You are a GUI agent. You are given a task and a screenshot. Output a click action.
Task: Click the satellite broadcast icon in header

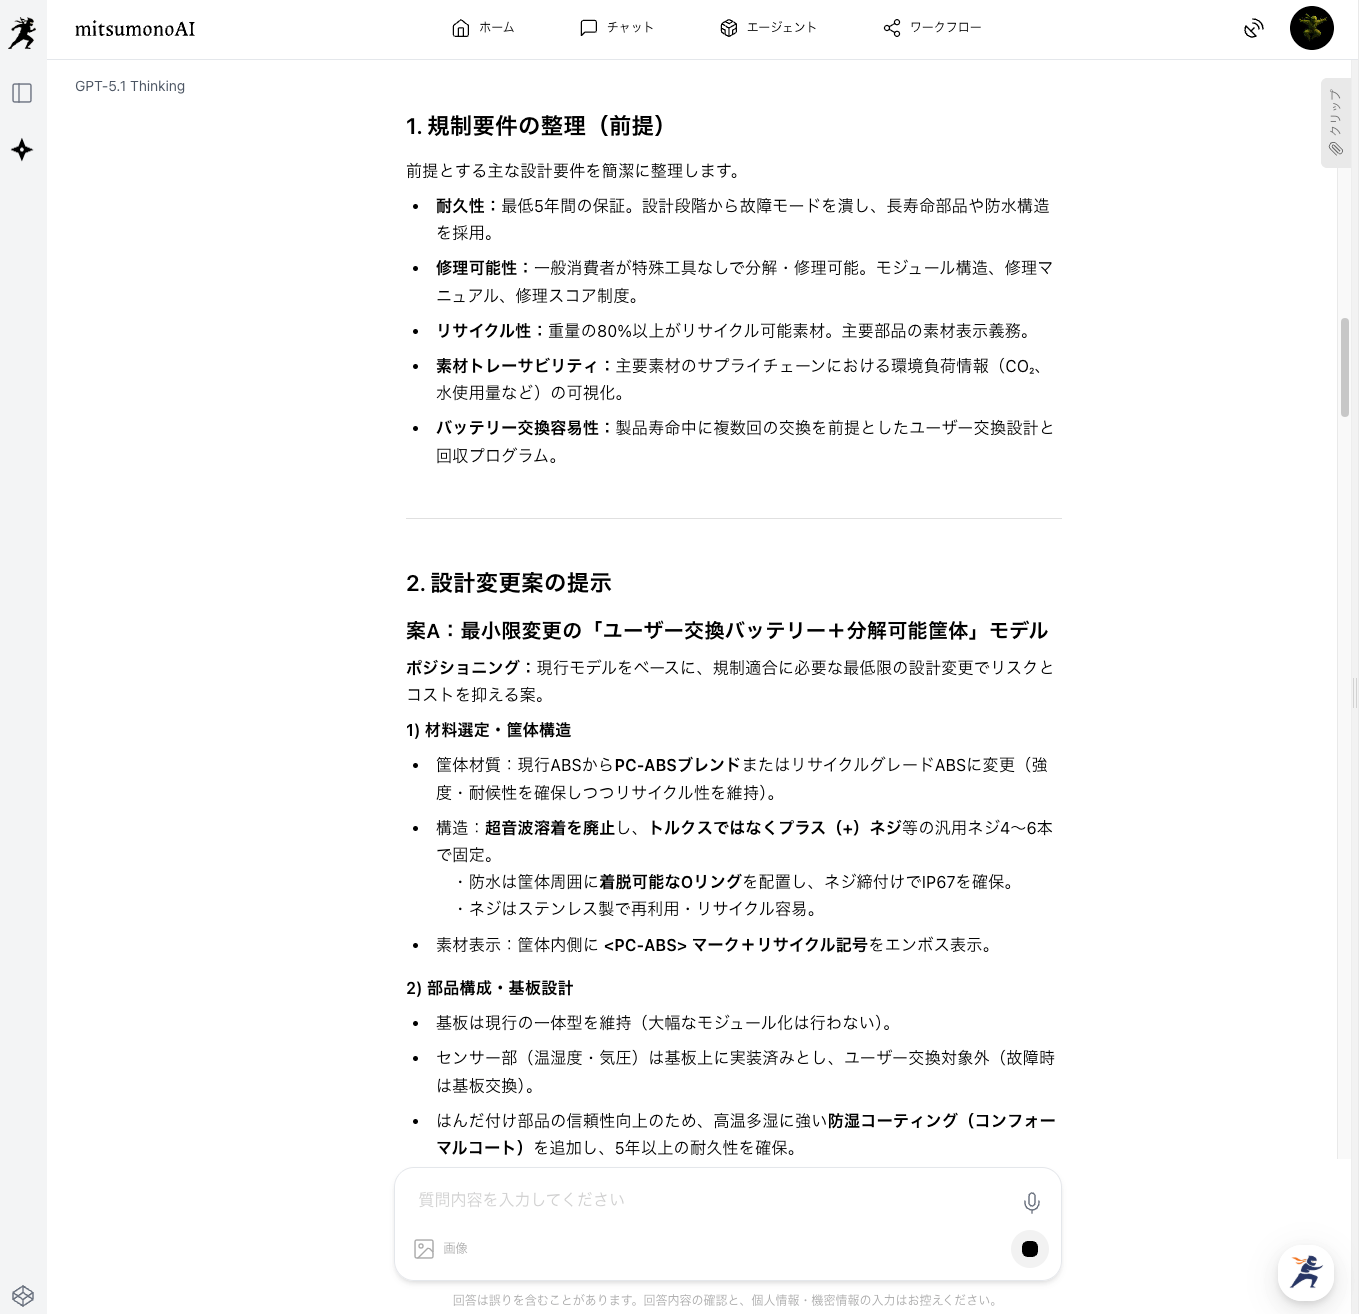tap(1253, 28)
